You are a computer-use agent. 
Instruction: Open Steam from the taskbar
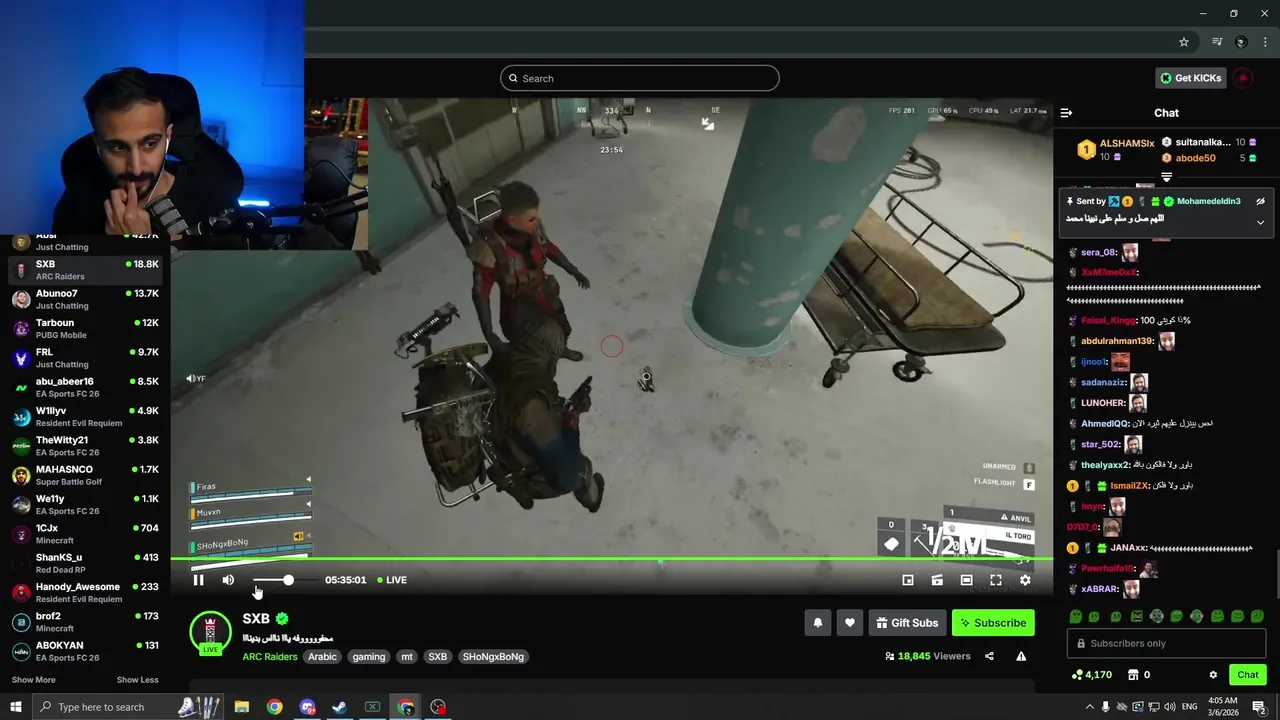tap(339, 707)
